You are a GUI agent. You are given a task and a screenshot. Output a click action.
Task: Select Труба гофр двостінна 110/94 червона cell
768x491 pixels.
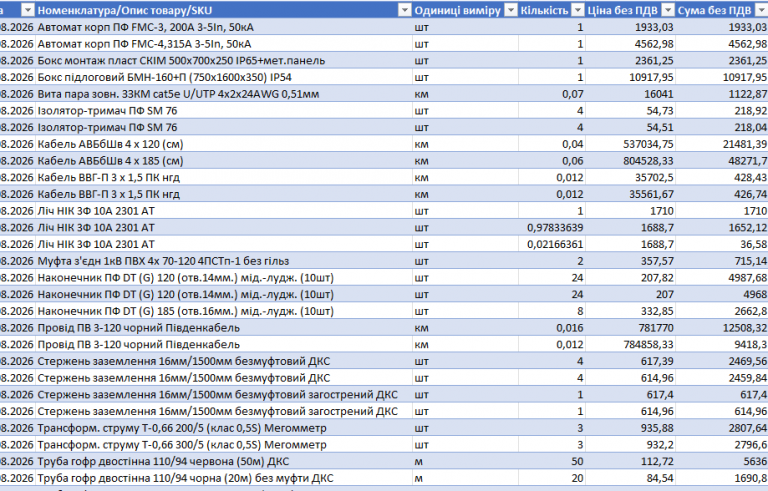point(224,461)
